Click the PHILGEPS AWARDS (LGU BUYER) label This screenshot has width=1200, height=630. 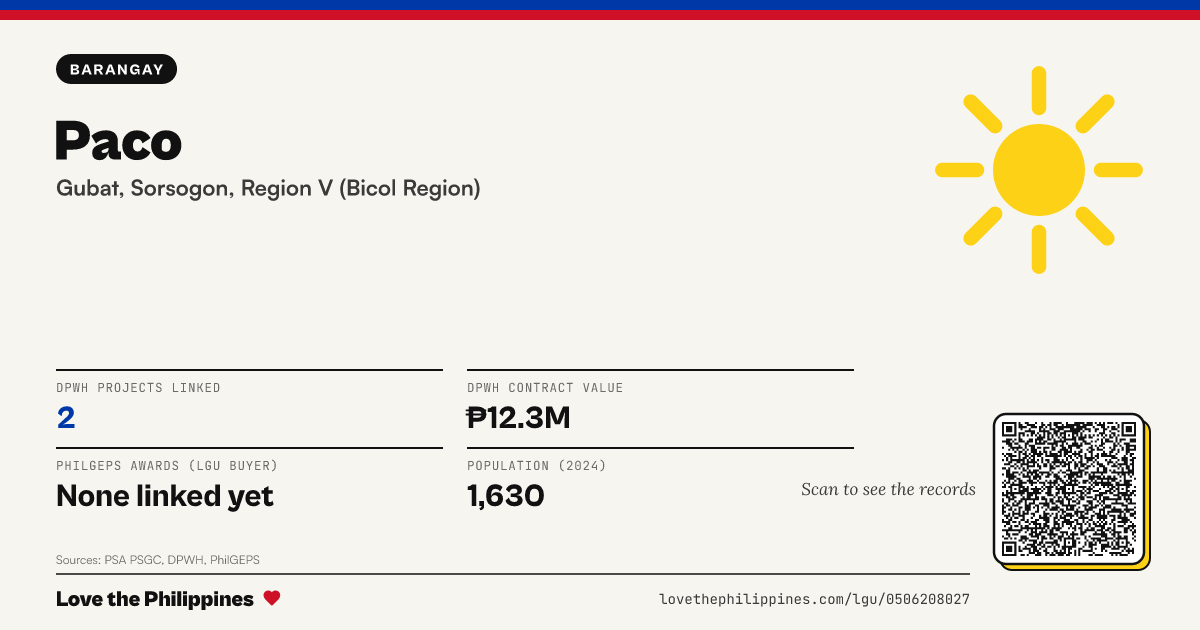tap(167, 466)
